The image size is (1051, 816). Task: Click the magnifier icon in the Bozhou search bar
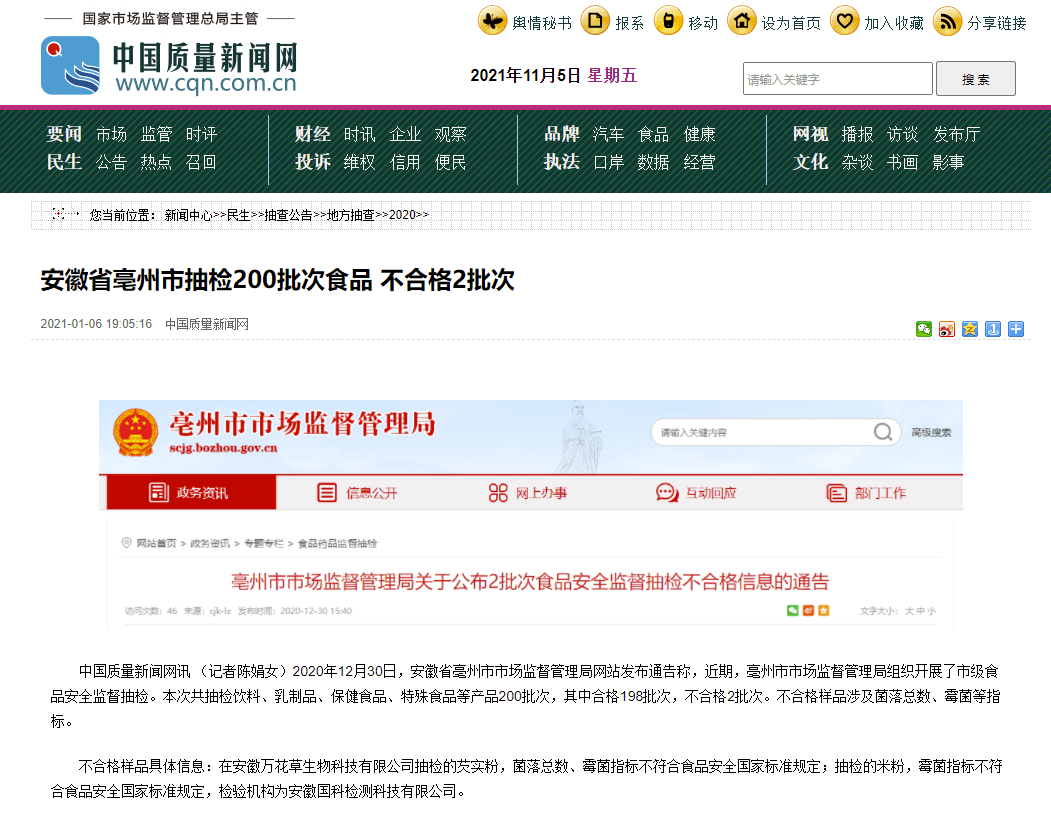(883, 432)
